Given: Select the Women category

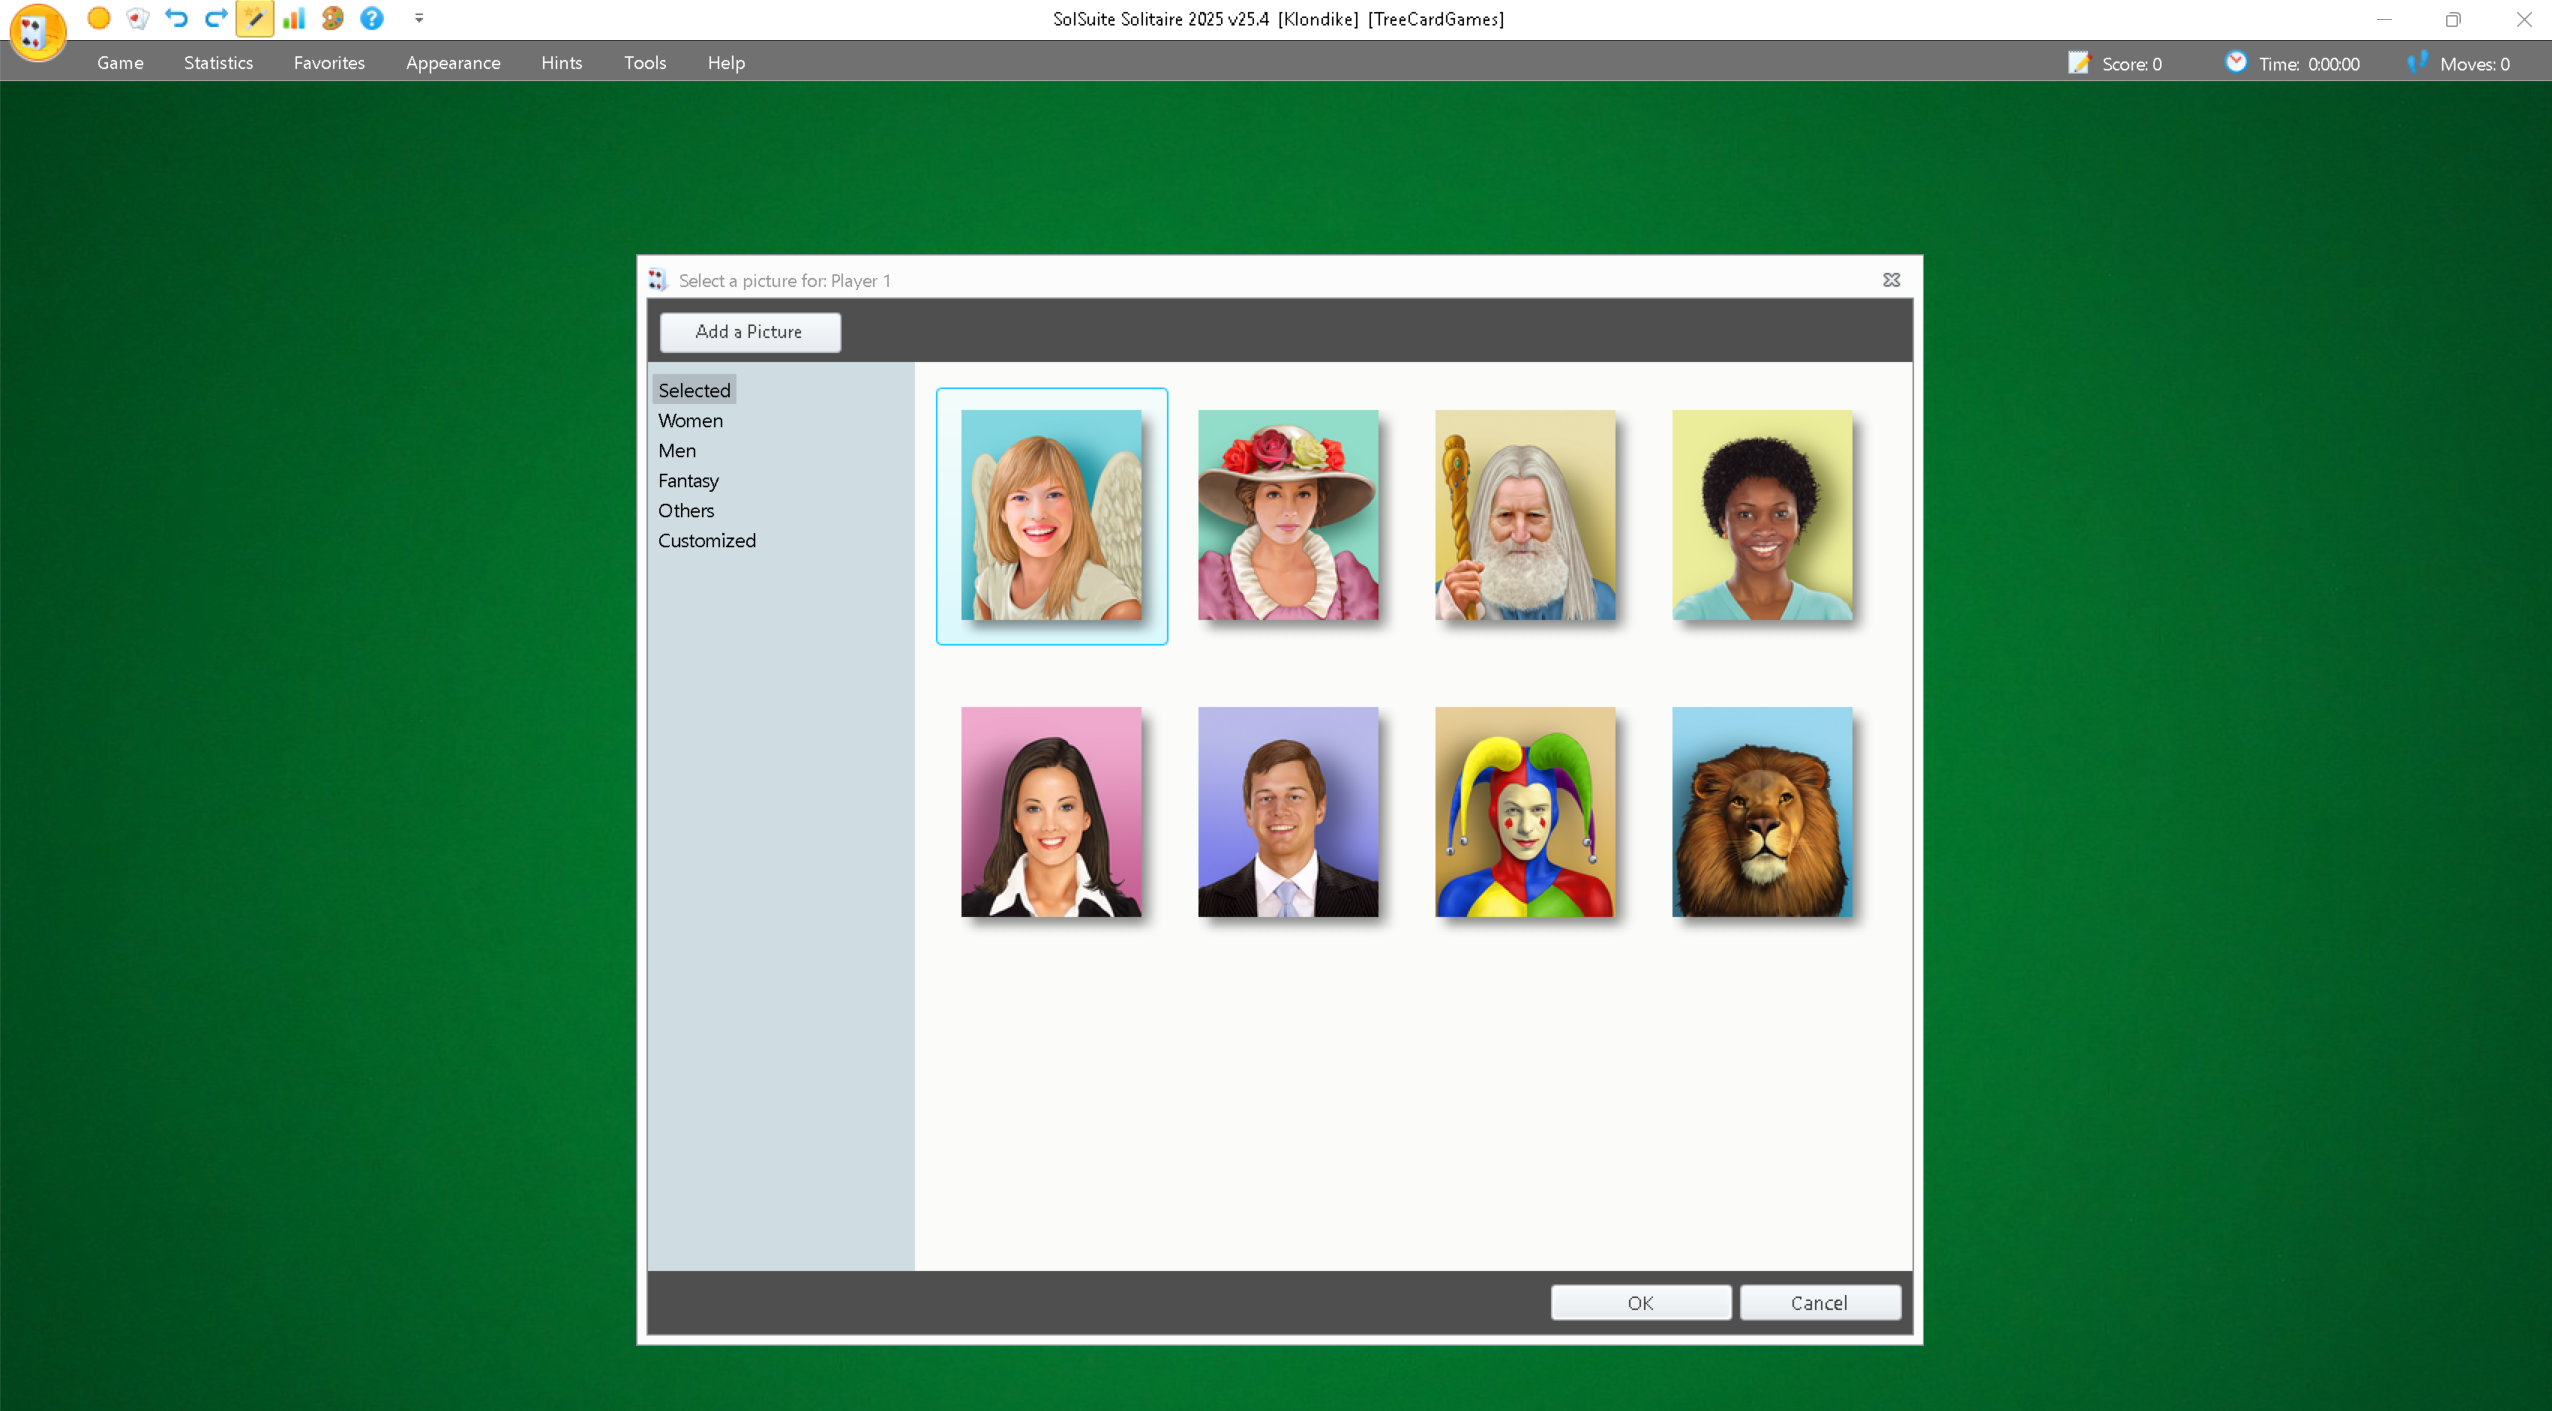Looking at the screenshot, I should click(690, 420).
